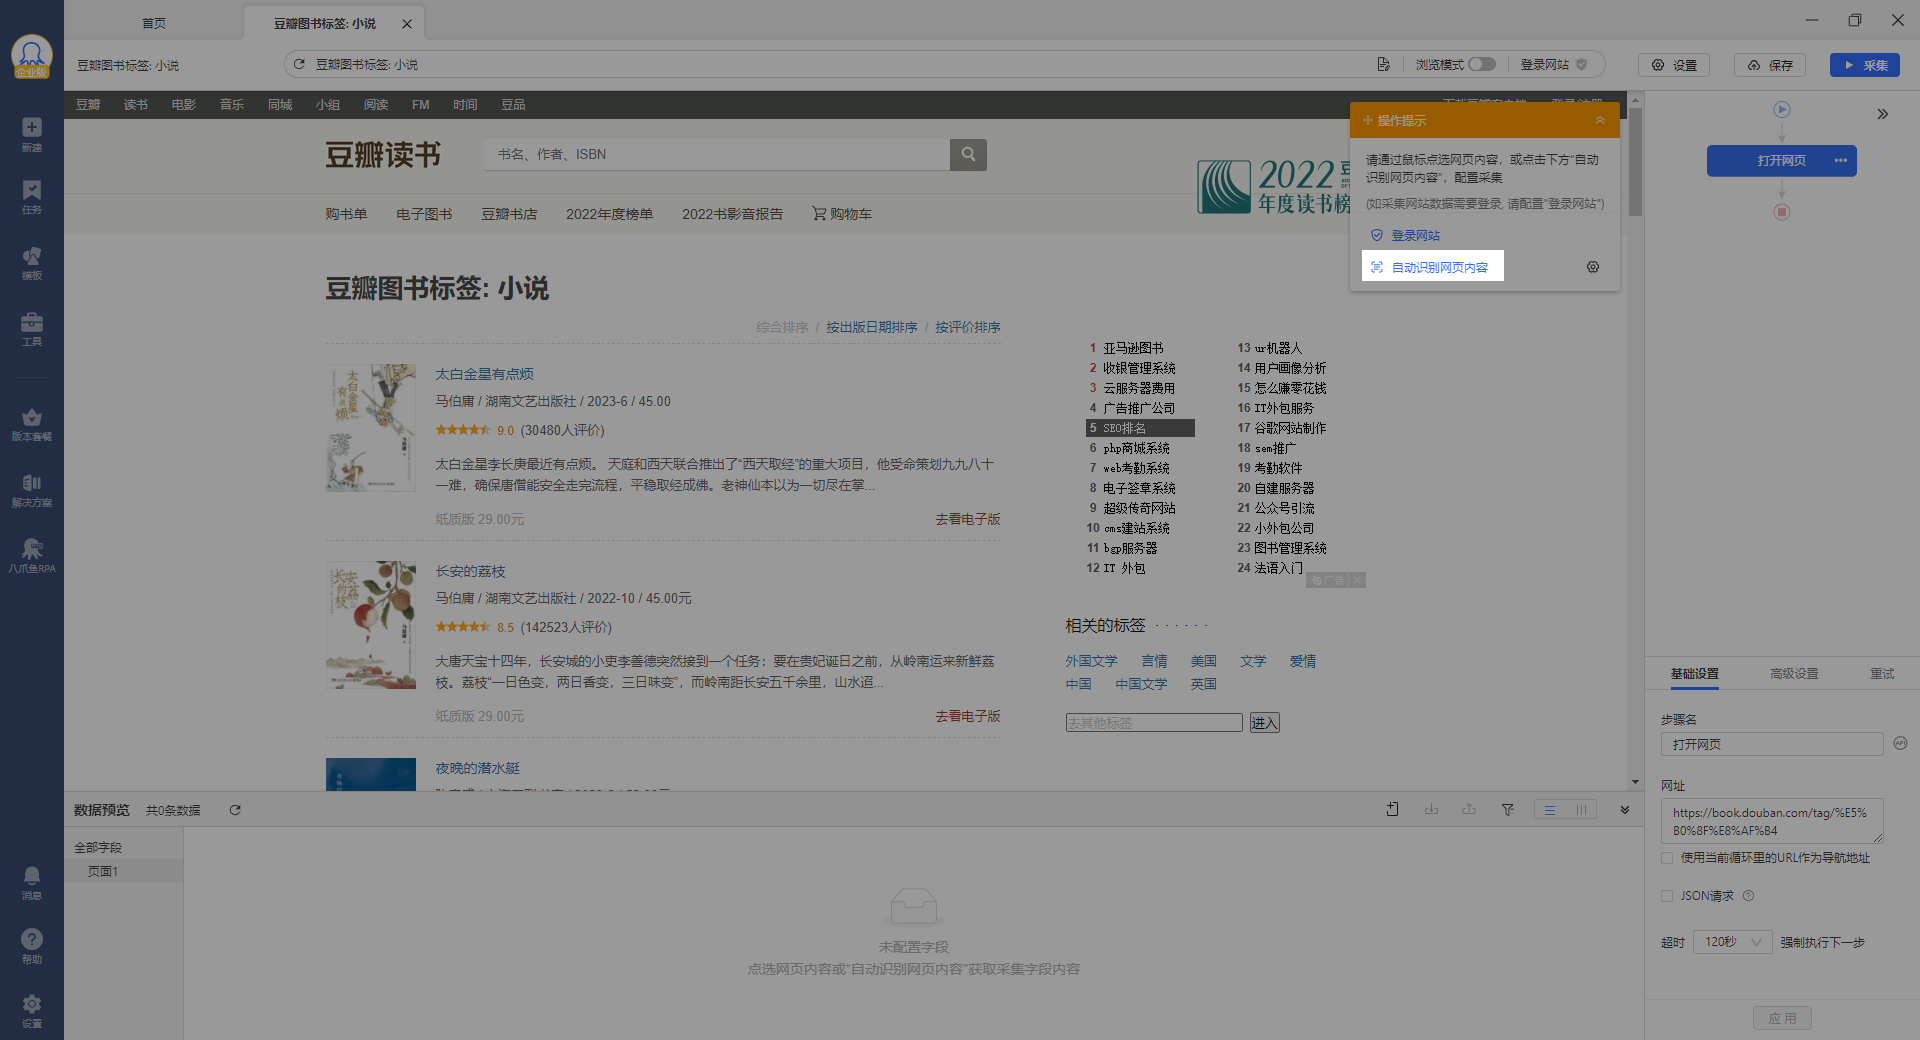The height and width of the screenshot is (1040, 1920).
Task: Open the 帮助 help icon in sidebar
Action: 32,944
